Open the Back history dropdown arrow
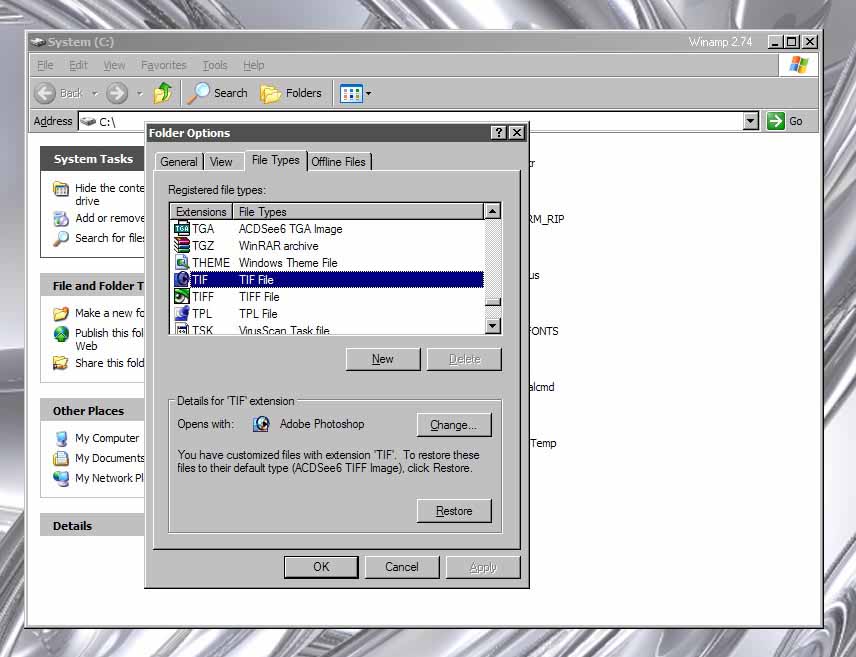 click(x=95, y=93)
